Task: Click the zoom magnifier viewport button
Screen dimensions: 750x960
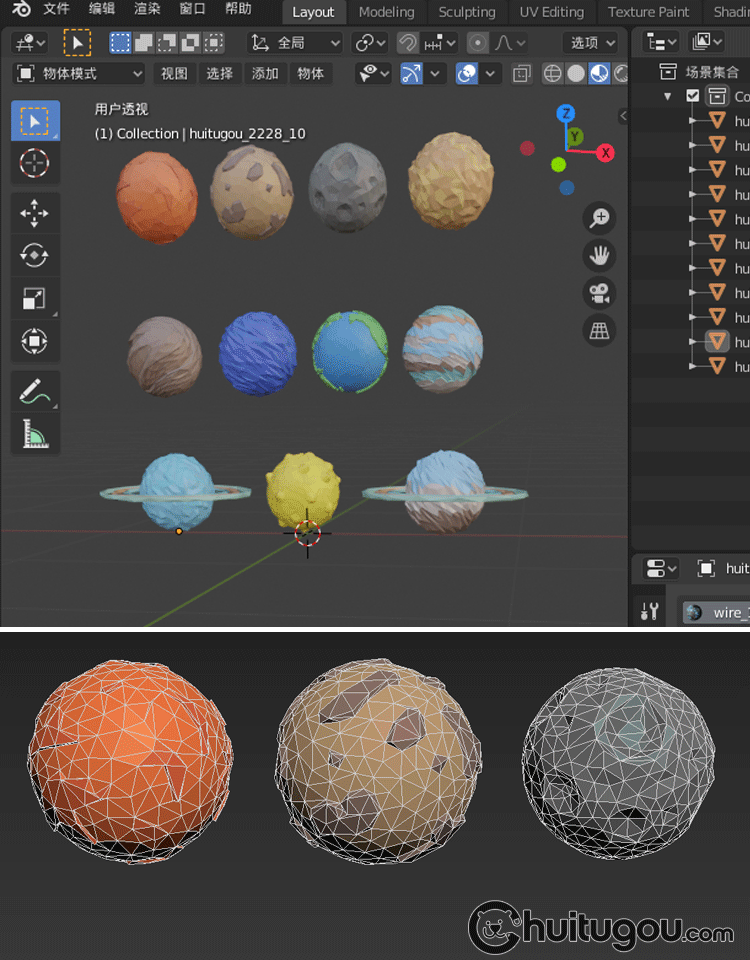Action: [599, 218]
